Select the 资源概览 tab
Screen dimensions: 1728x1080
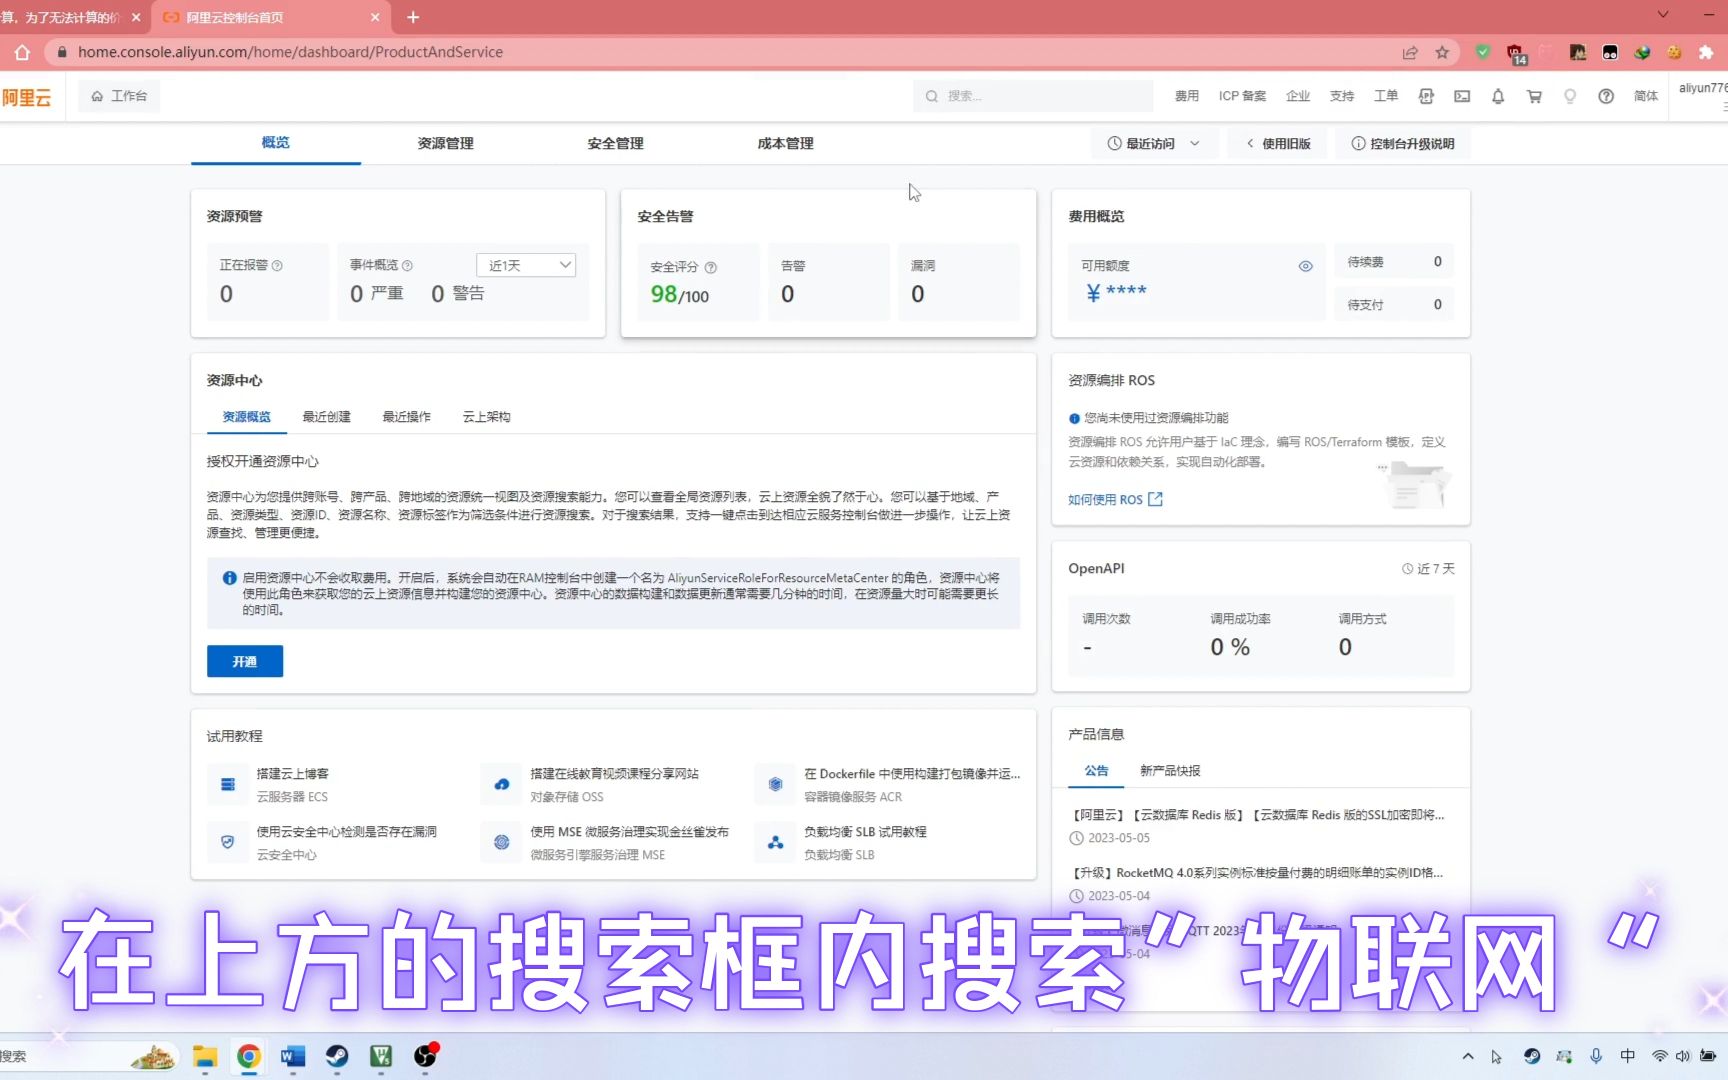pos(247,417)
